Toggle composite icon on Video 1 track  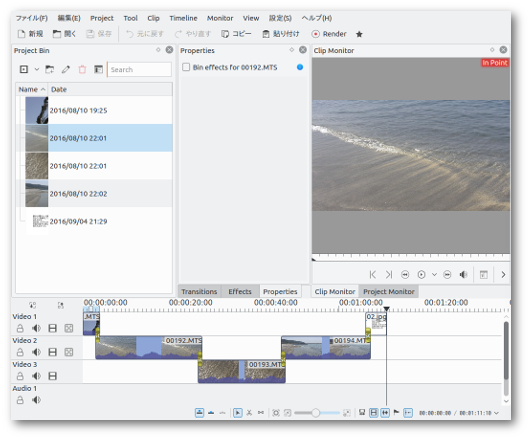tap(69, 328)
